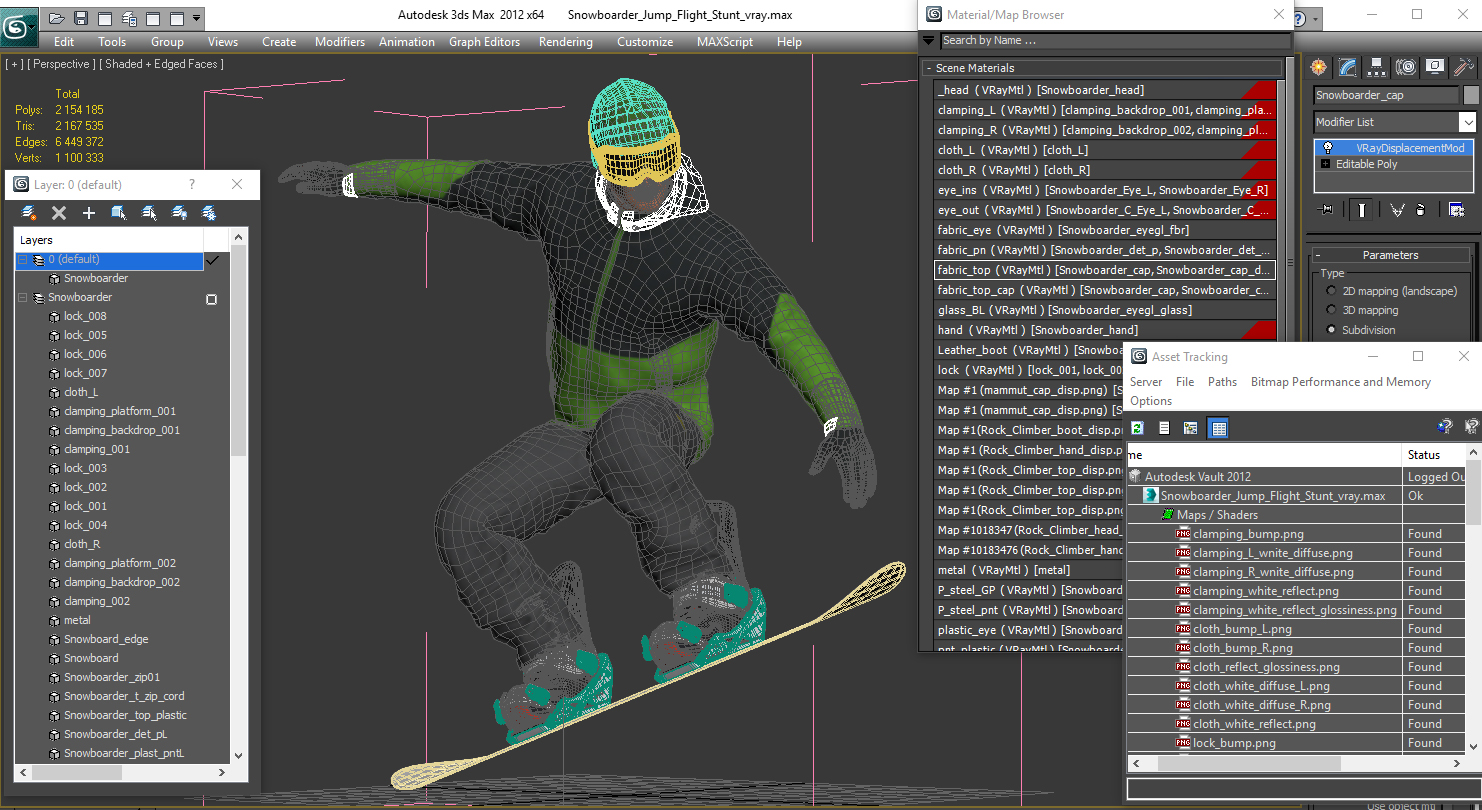Screen dimensions: 1482x810
Task: Collapse the Scene Materials group
Action: click(x=929, y=68)
